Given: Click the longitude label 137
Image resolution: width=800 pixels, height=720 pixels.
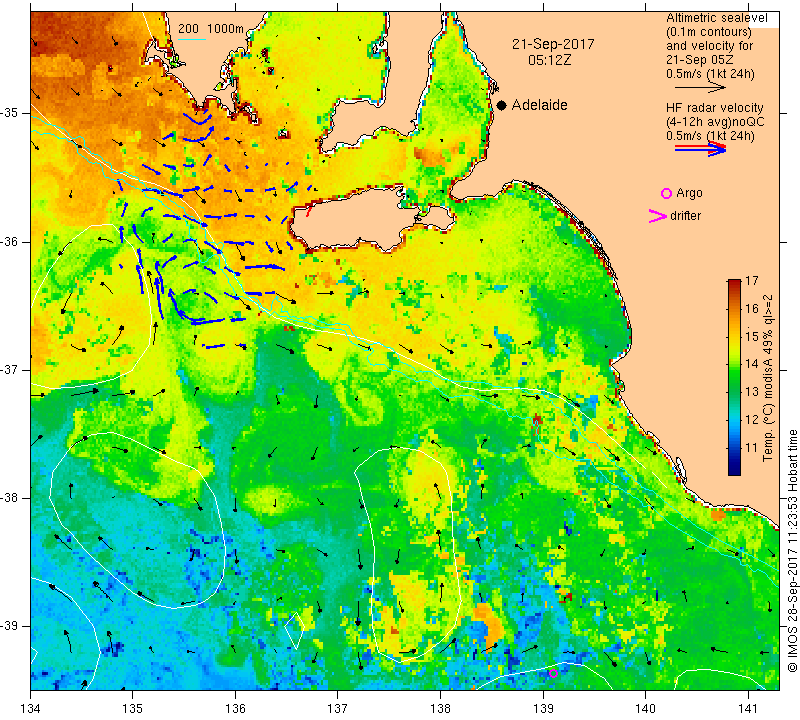Looking at the screenshot, I should point(337,709).
